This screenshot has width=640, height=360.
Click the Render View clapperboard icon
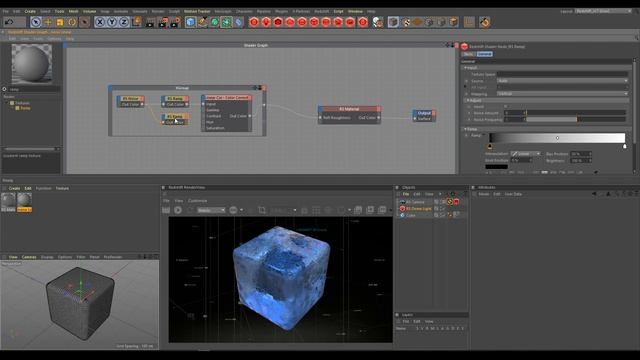(150, 22)
